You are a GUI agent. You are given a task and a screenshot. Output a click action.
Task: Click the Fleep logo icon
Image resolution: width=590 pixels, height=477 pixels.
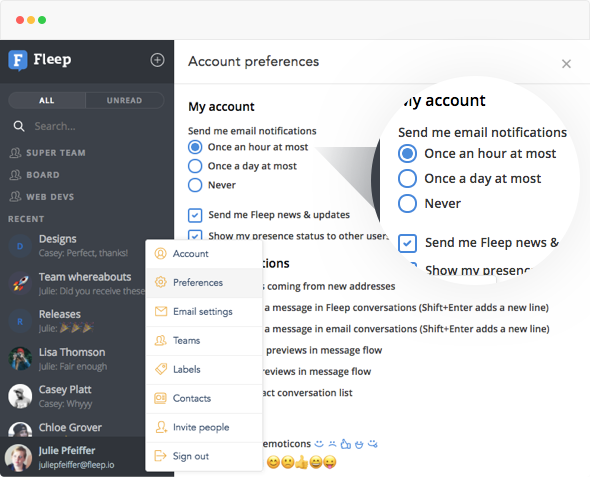pos(18,60)
